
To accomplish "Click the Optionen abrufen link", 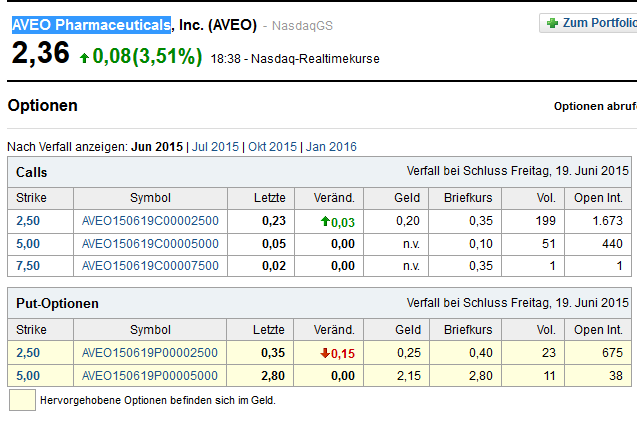I will tap(594, 106).
